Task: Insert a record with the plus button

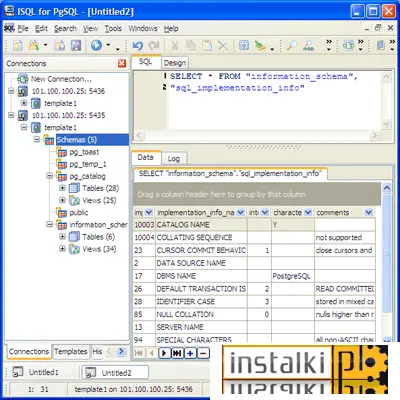Action: [190, 353]
